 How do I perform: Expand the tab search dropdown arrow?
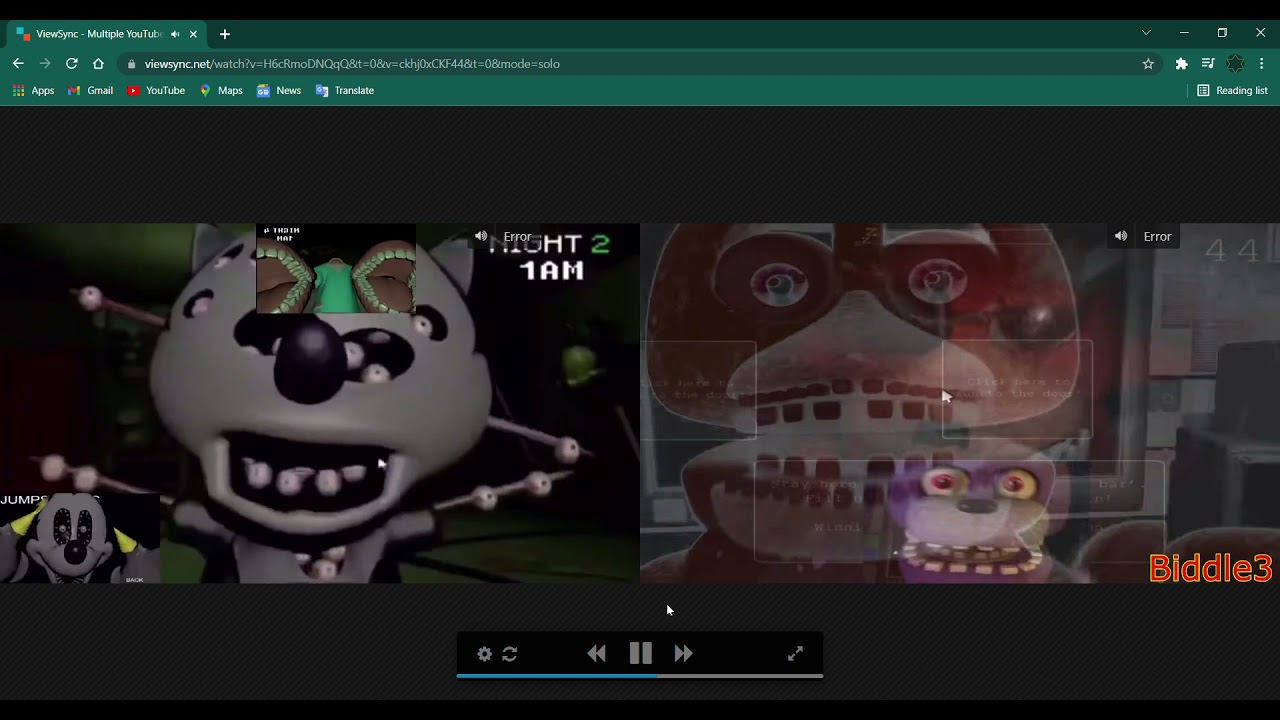click(1146, 33)
